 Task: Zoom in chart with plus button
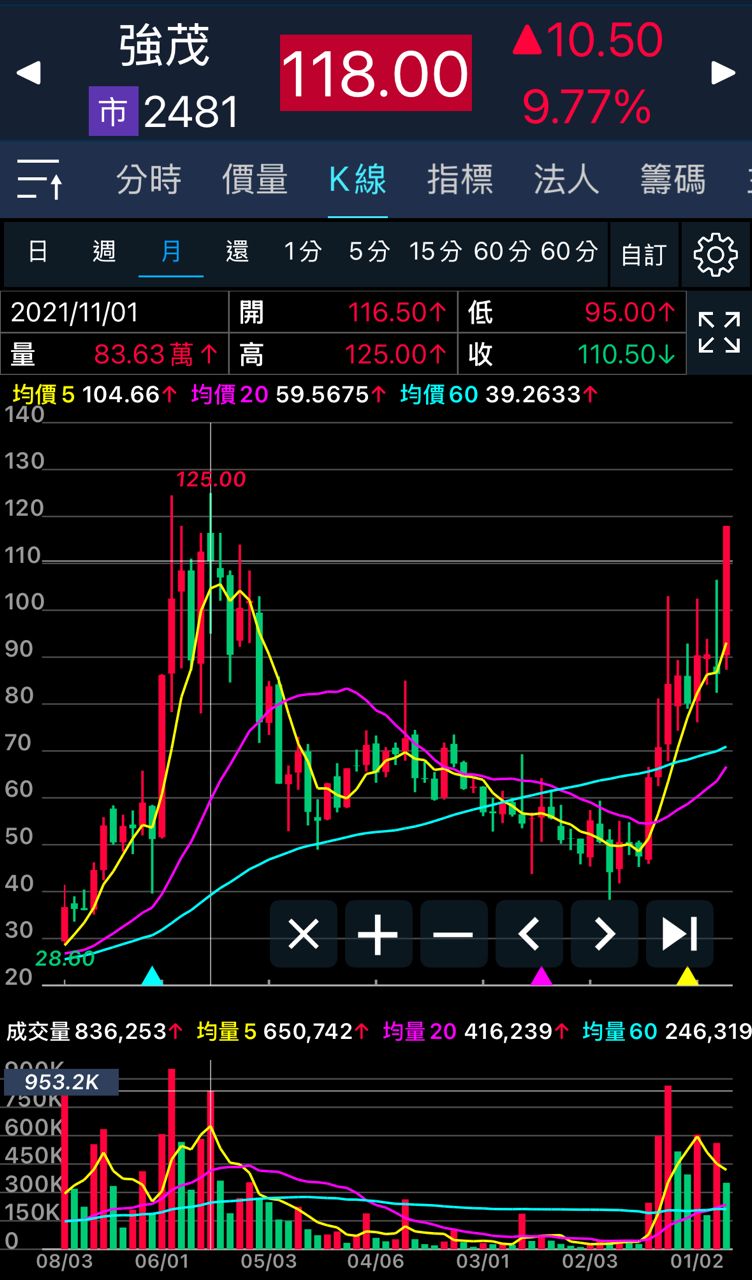[x=378, y=934]
